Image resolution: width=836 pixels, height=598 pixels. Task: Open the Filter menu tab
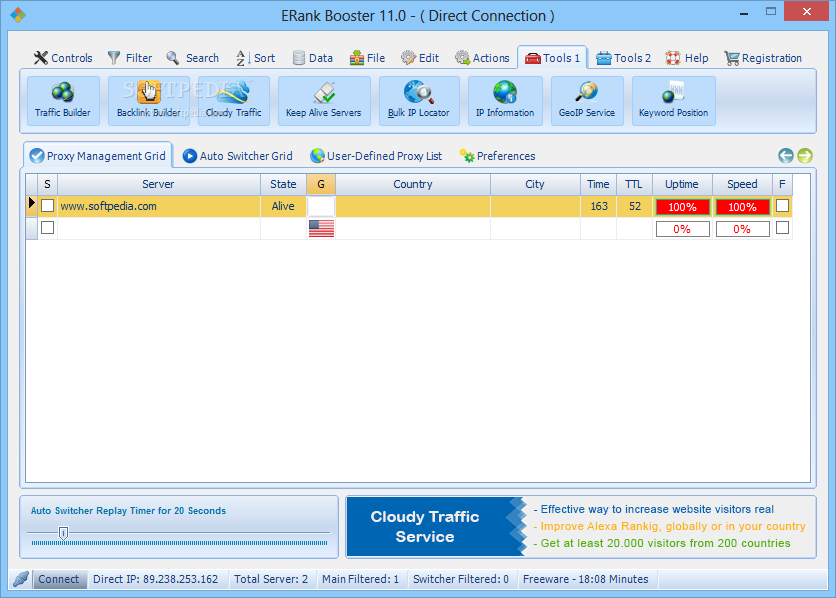(130, 58)
